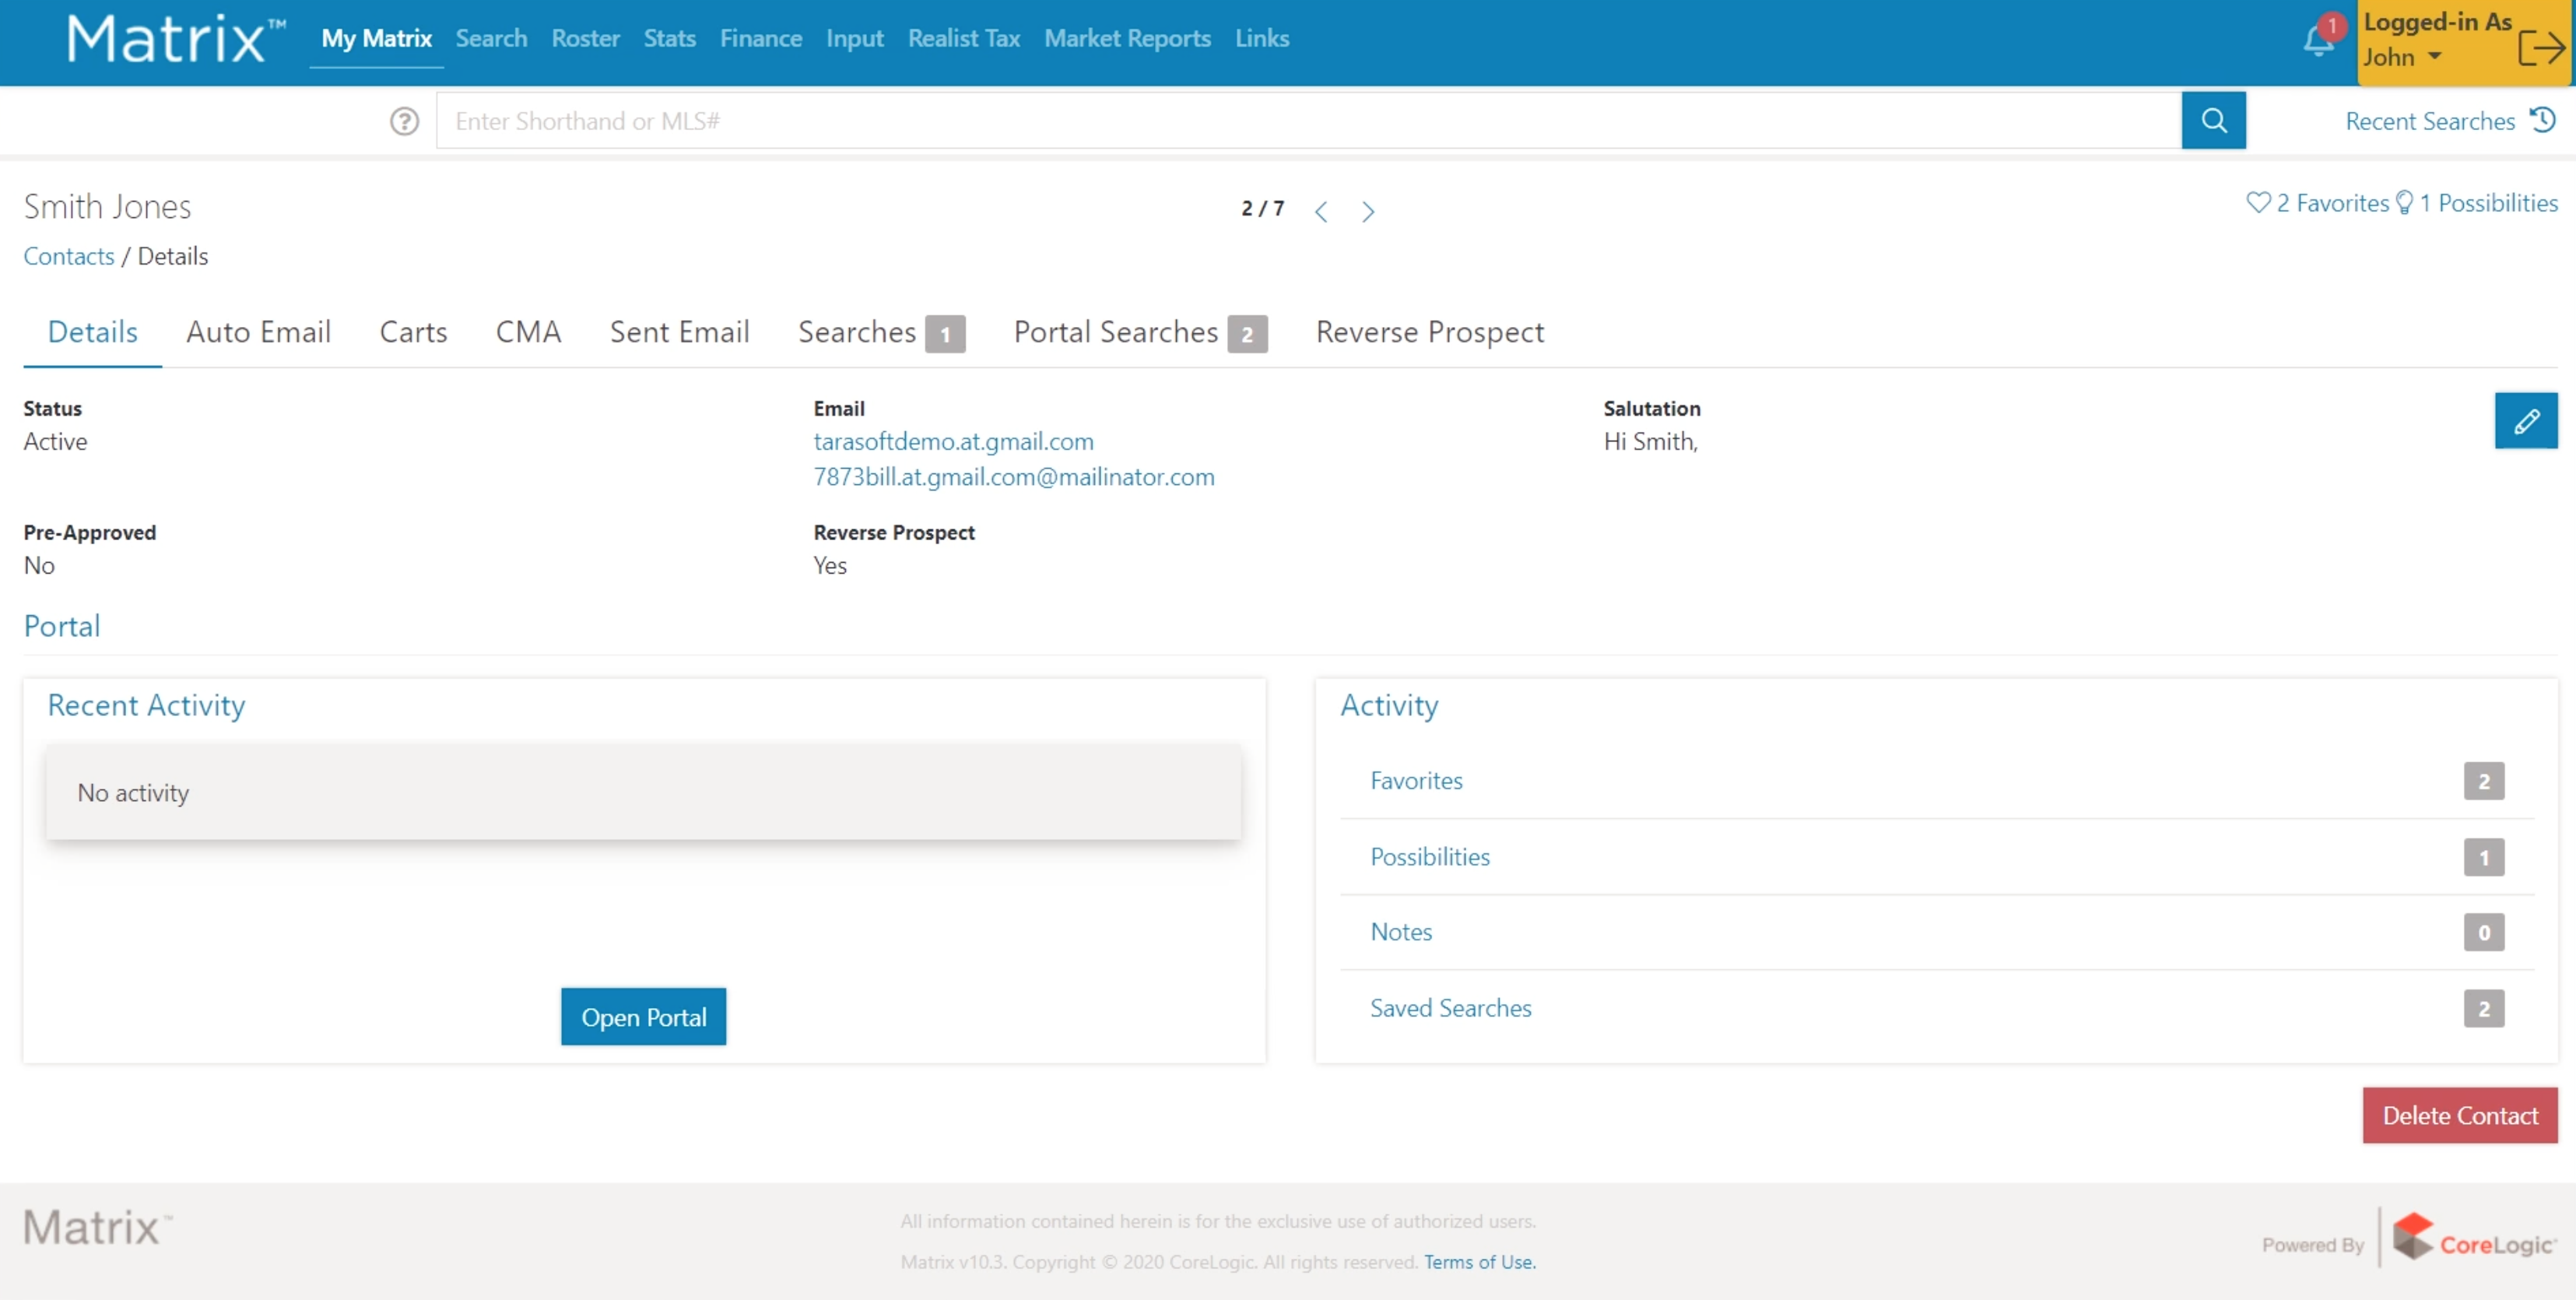Click the magnifier search button

click(x=2213, y=121)
